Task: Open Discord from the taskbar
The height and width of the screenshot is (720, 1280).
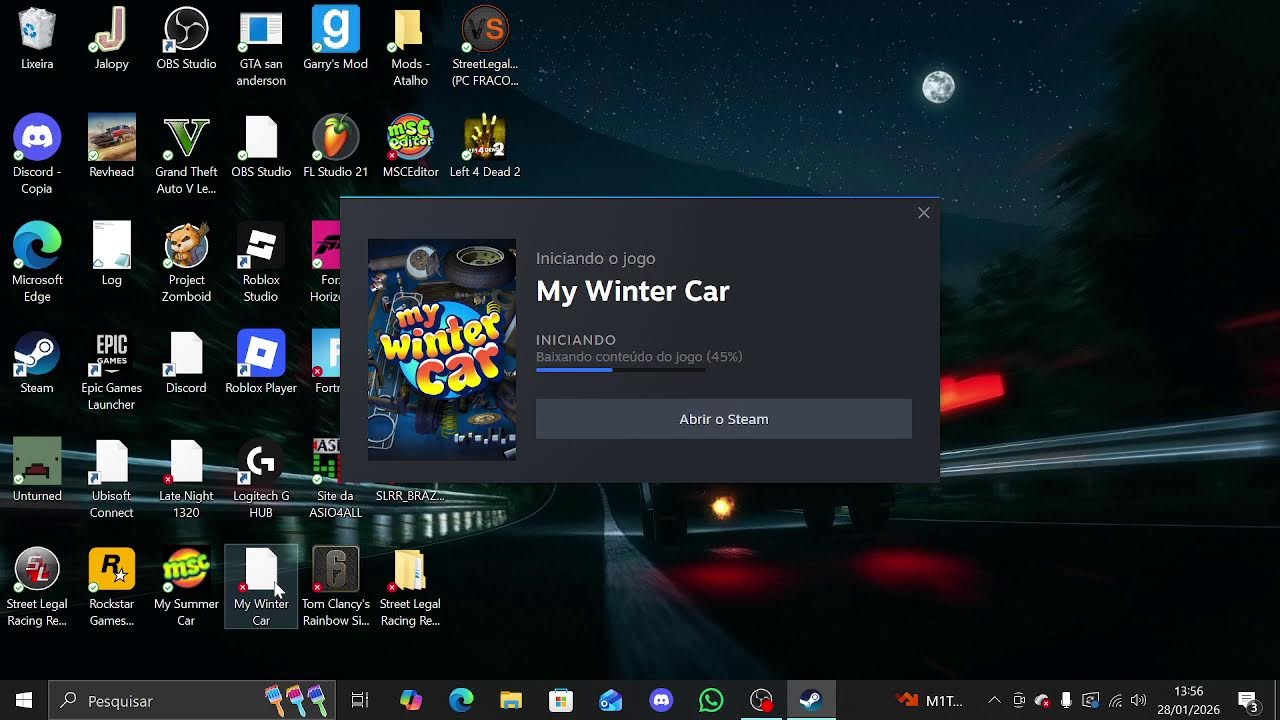Action: [661, 700]
